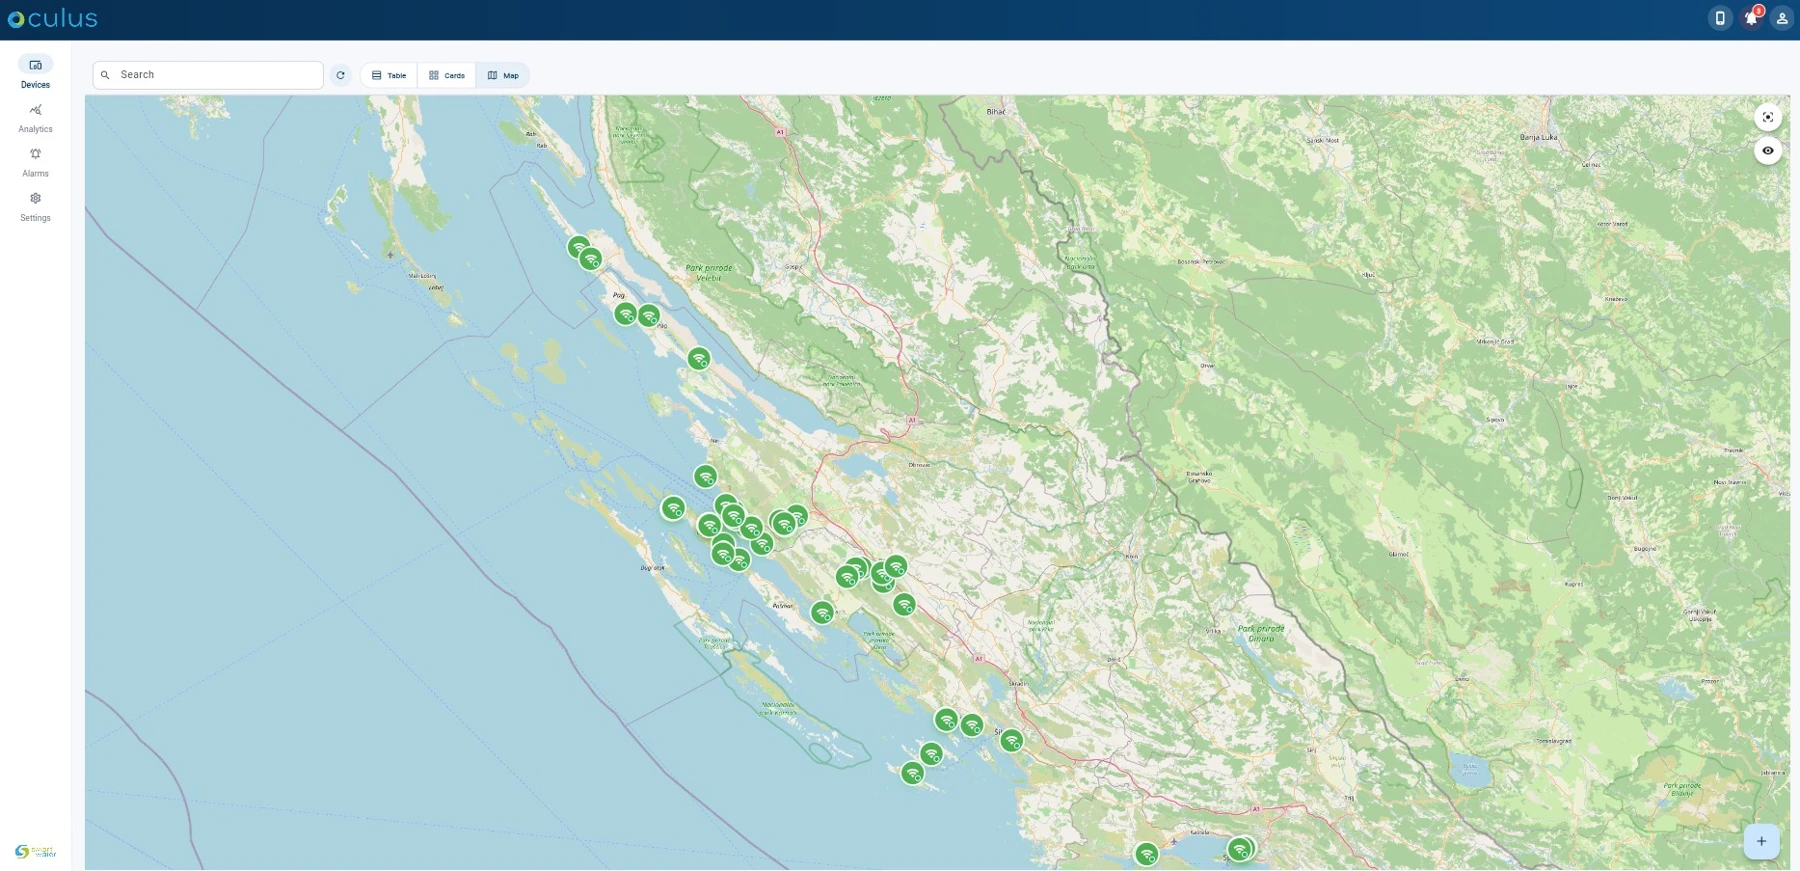Open the Analytics section
Screen dimensions: 1800x871
coord(35,118)
